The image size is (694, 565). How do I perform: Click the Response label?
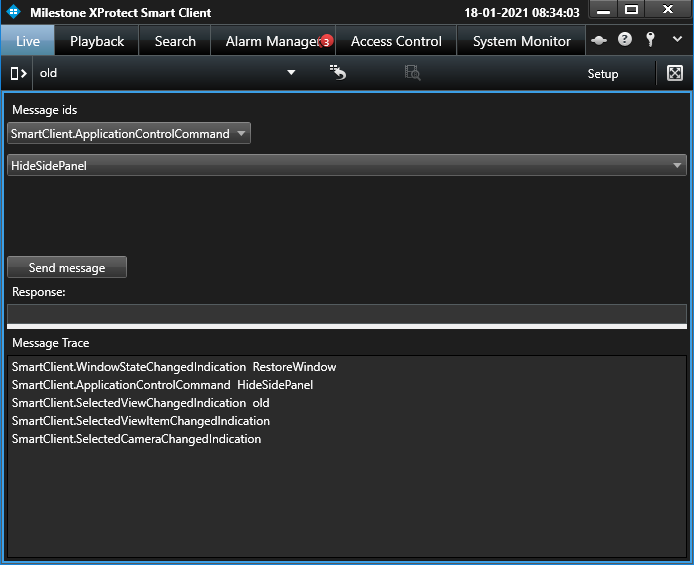coord(39,292)
